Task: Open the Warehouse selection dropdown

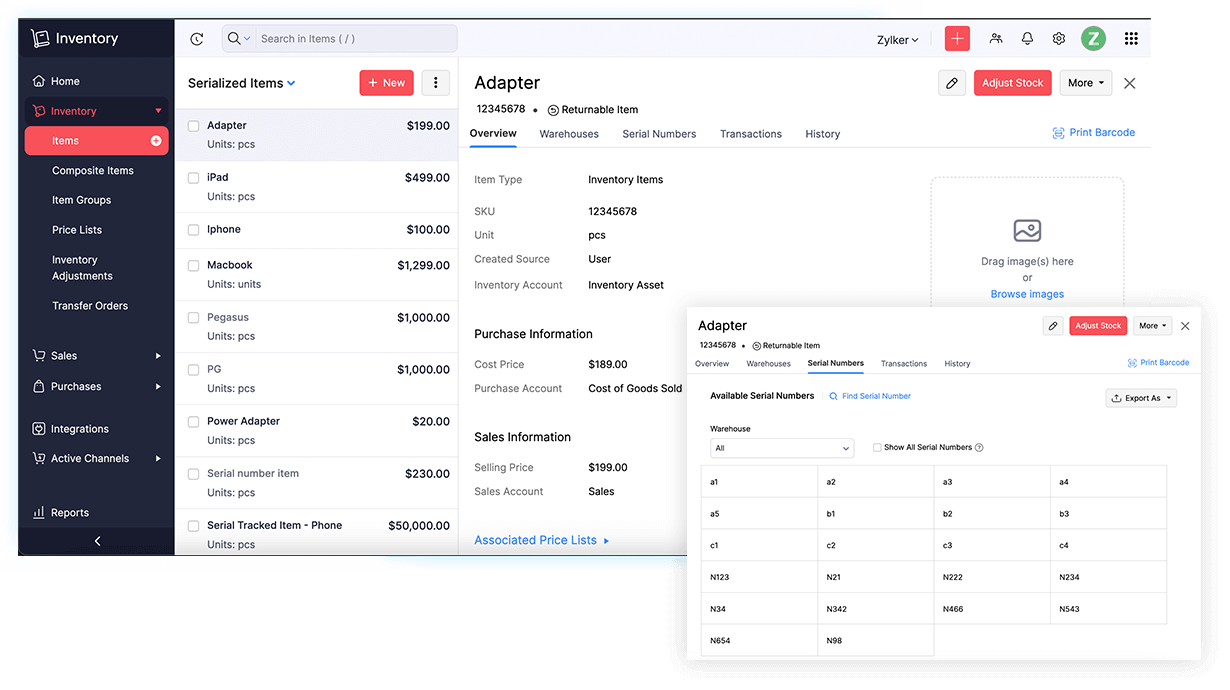Action: pyautogui.click(x=782, y=447)
